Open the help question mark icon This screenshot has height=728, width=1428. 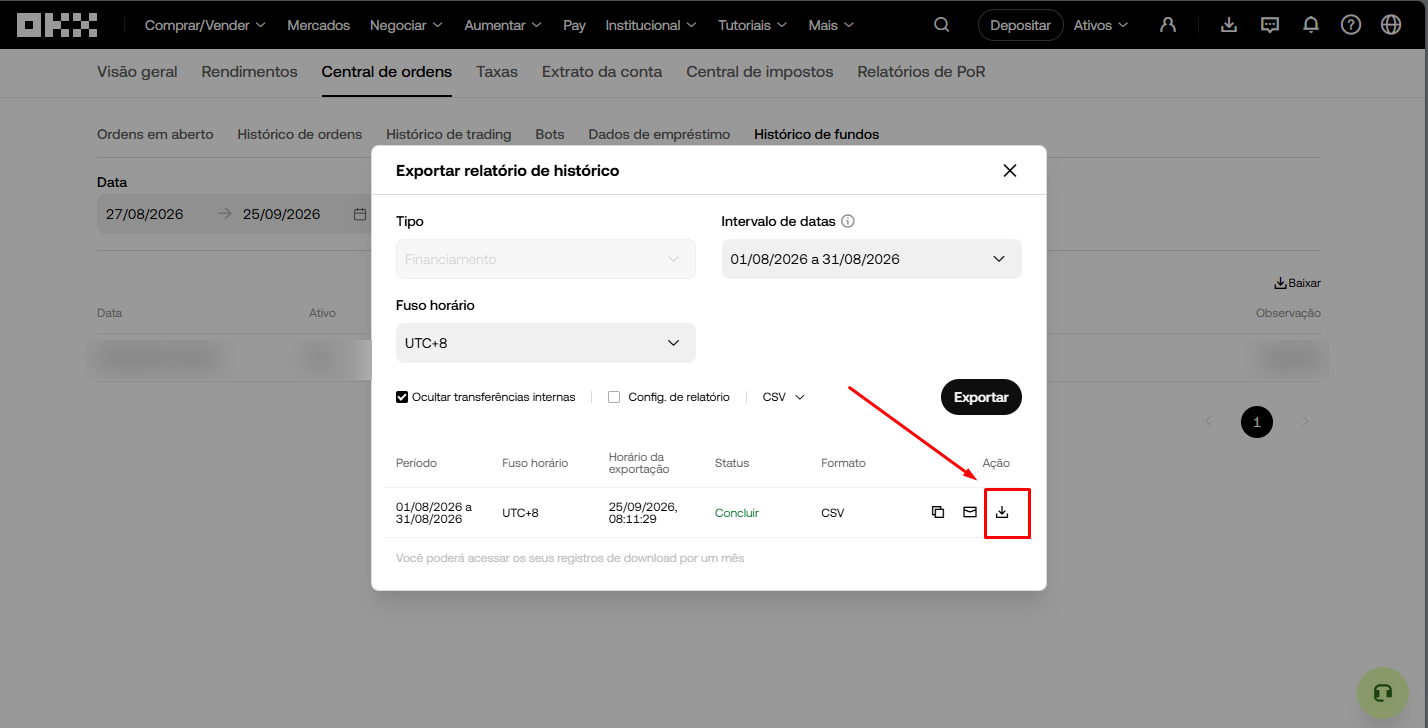coord(1351,25)
